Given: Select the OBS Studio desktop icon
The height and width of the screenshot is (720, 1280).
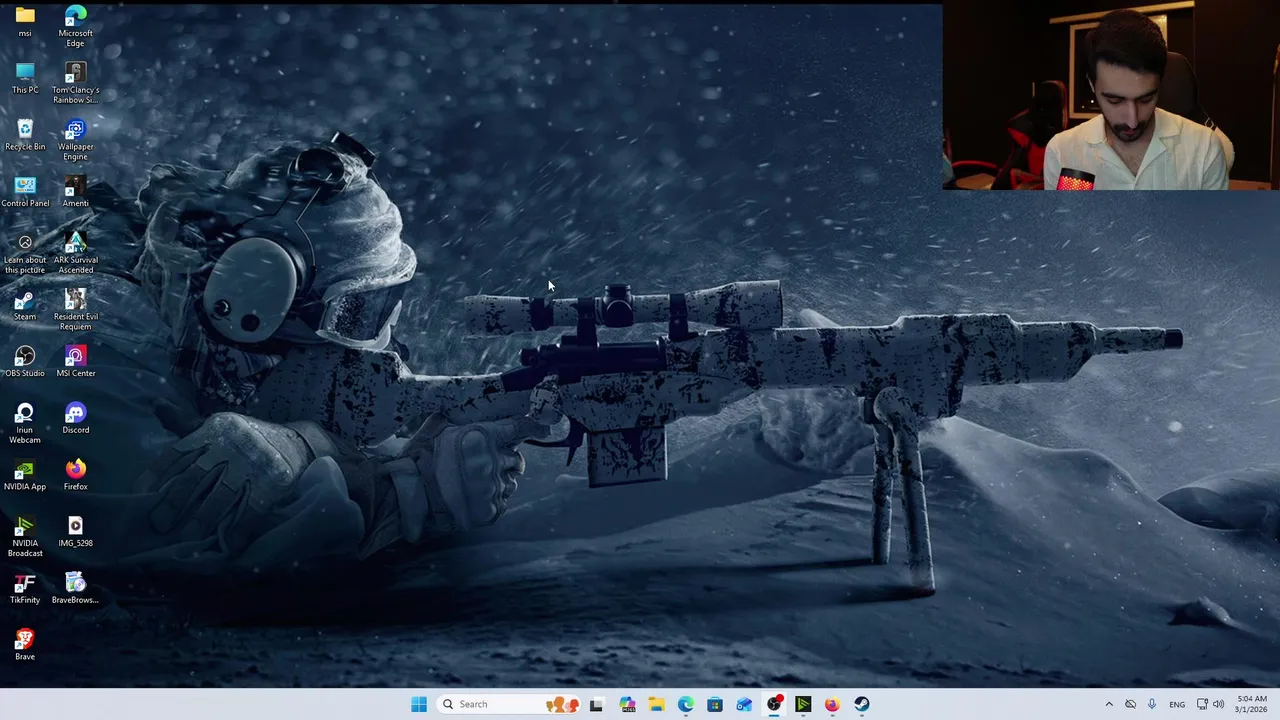Looking at the screenshot, I should pyautogui.click(x=25, y=362).
